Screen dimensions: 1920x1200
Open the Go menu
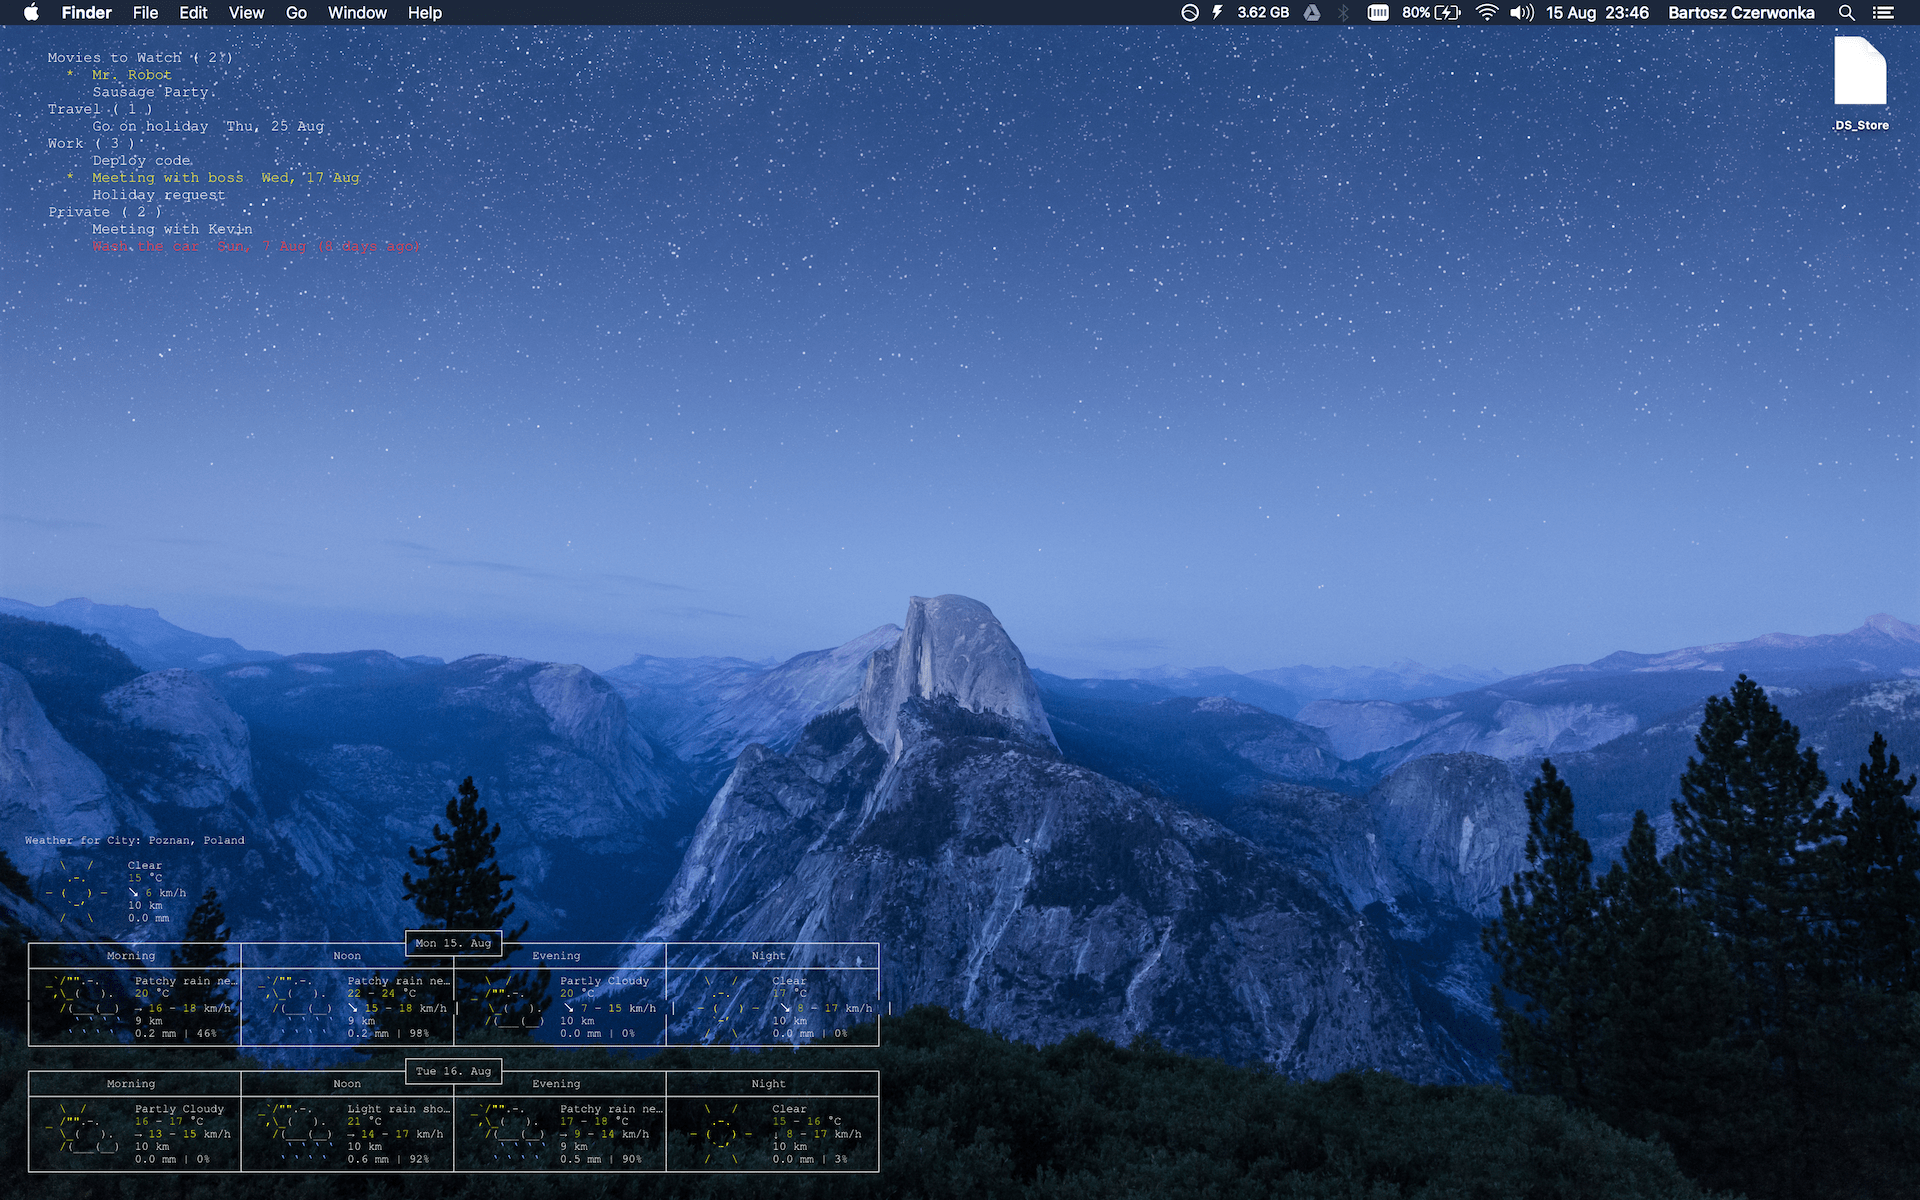(x=296, y=13)
